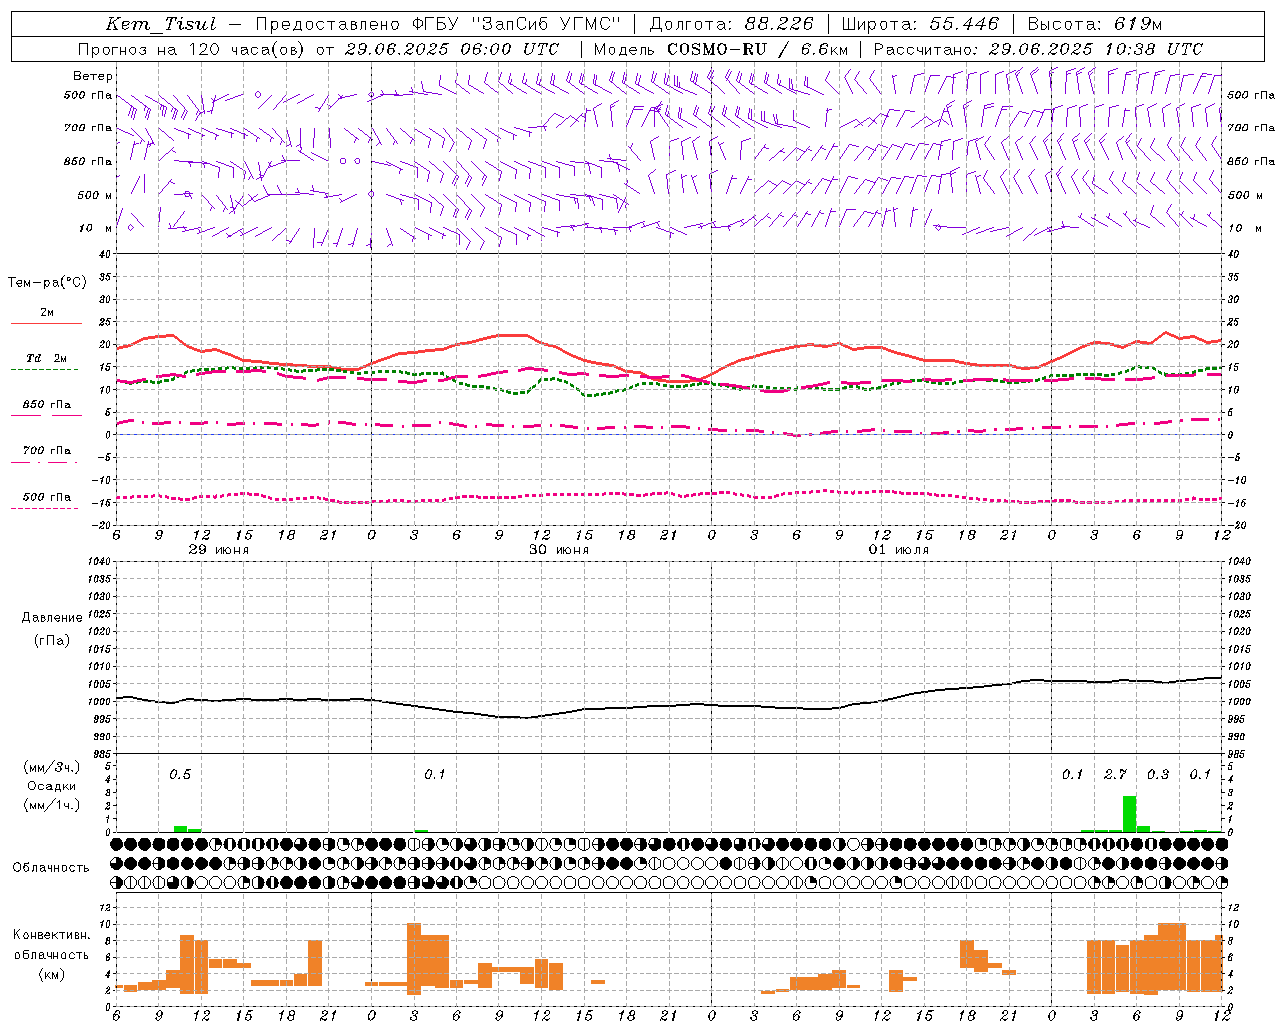Click the 'Модель COSMO-RU / 6.6км' text
The width and height of the screenshot is (1280, 1024).
[x=719, y=49]
